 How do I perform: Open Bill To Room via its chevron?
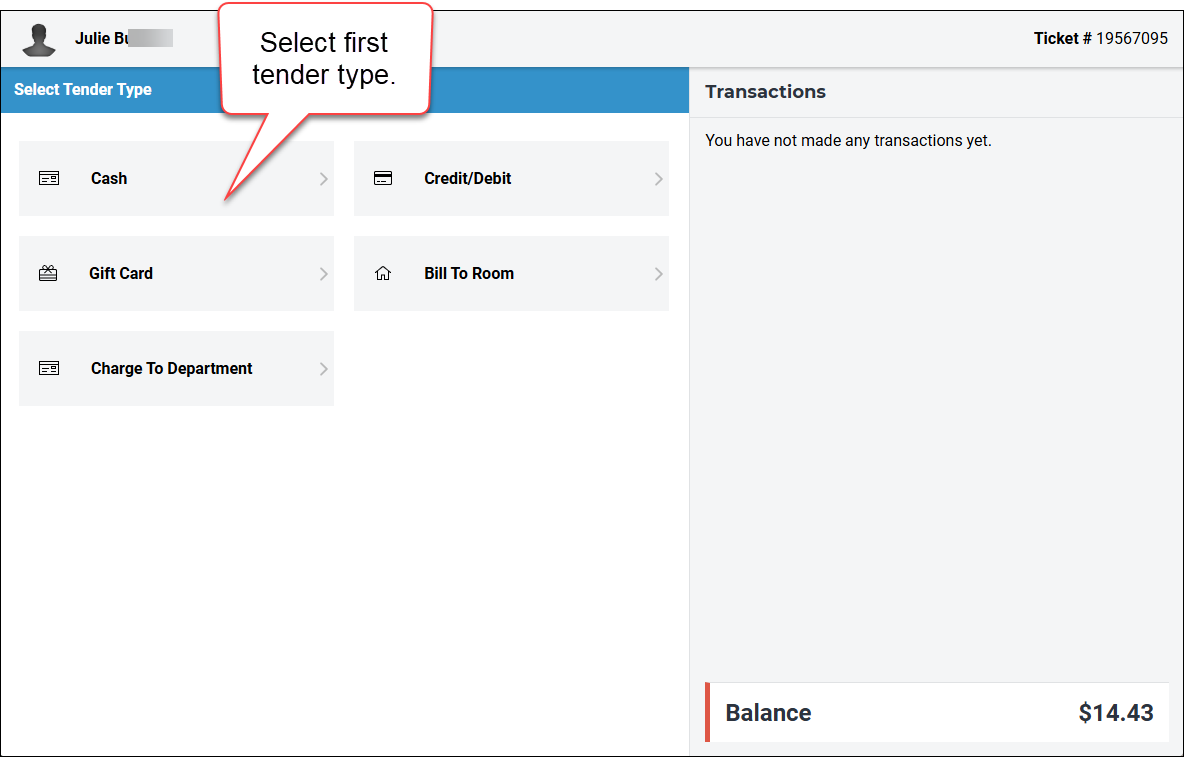(658, 273)
